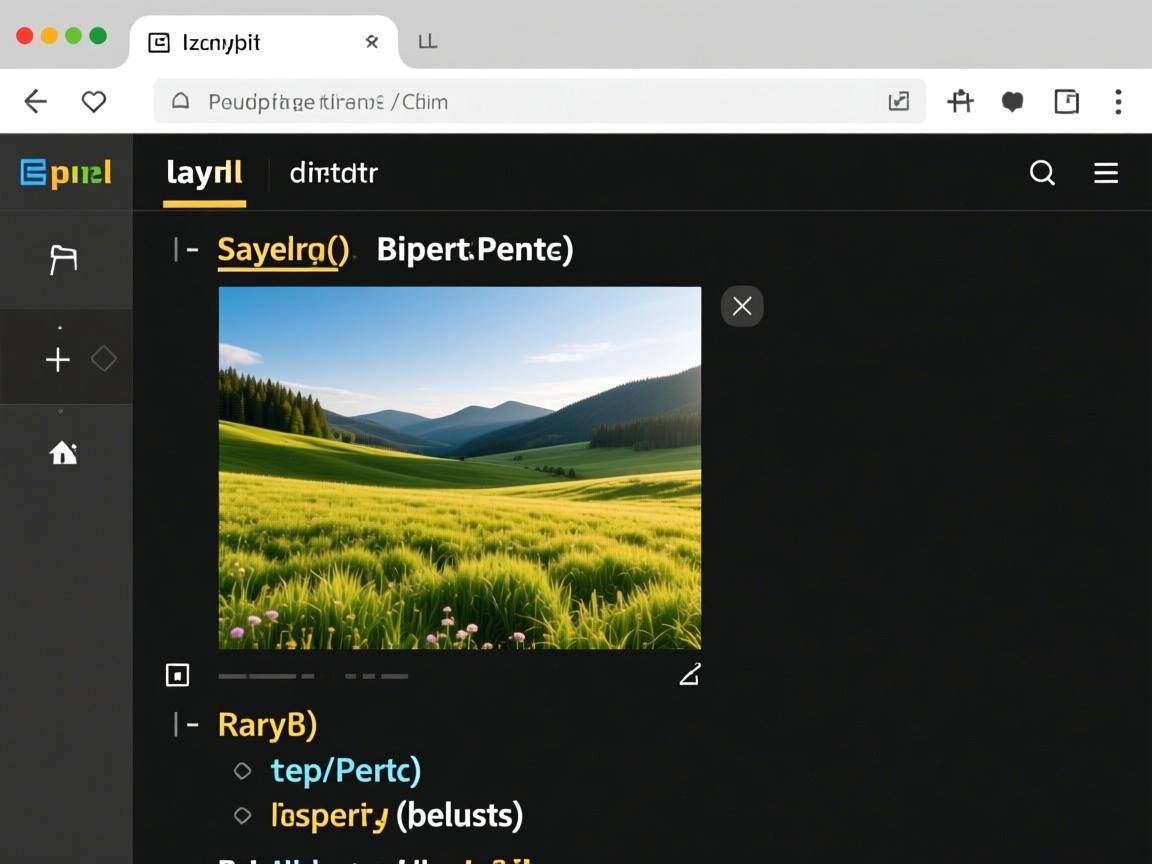Go to home icon in sidebar
The width and height of the screenshot is (1152, 864).
[63, 453]
